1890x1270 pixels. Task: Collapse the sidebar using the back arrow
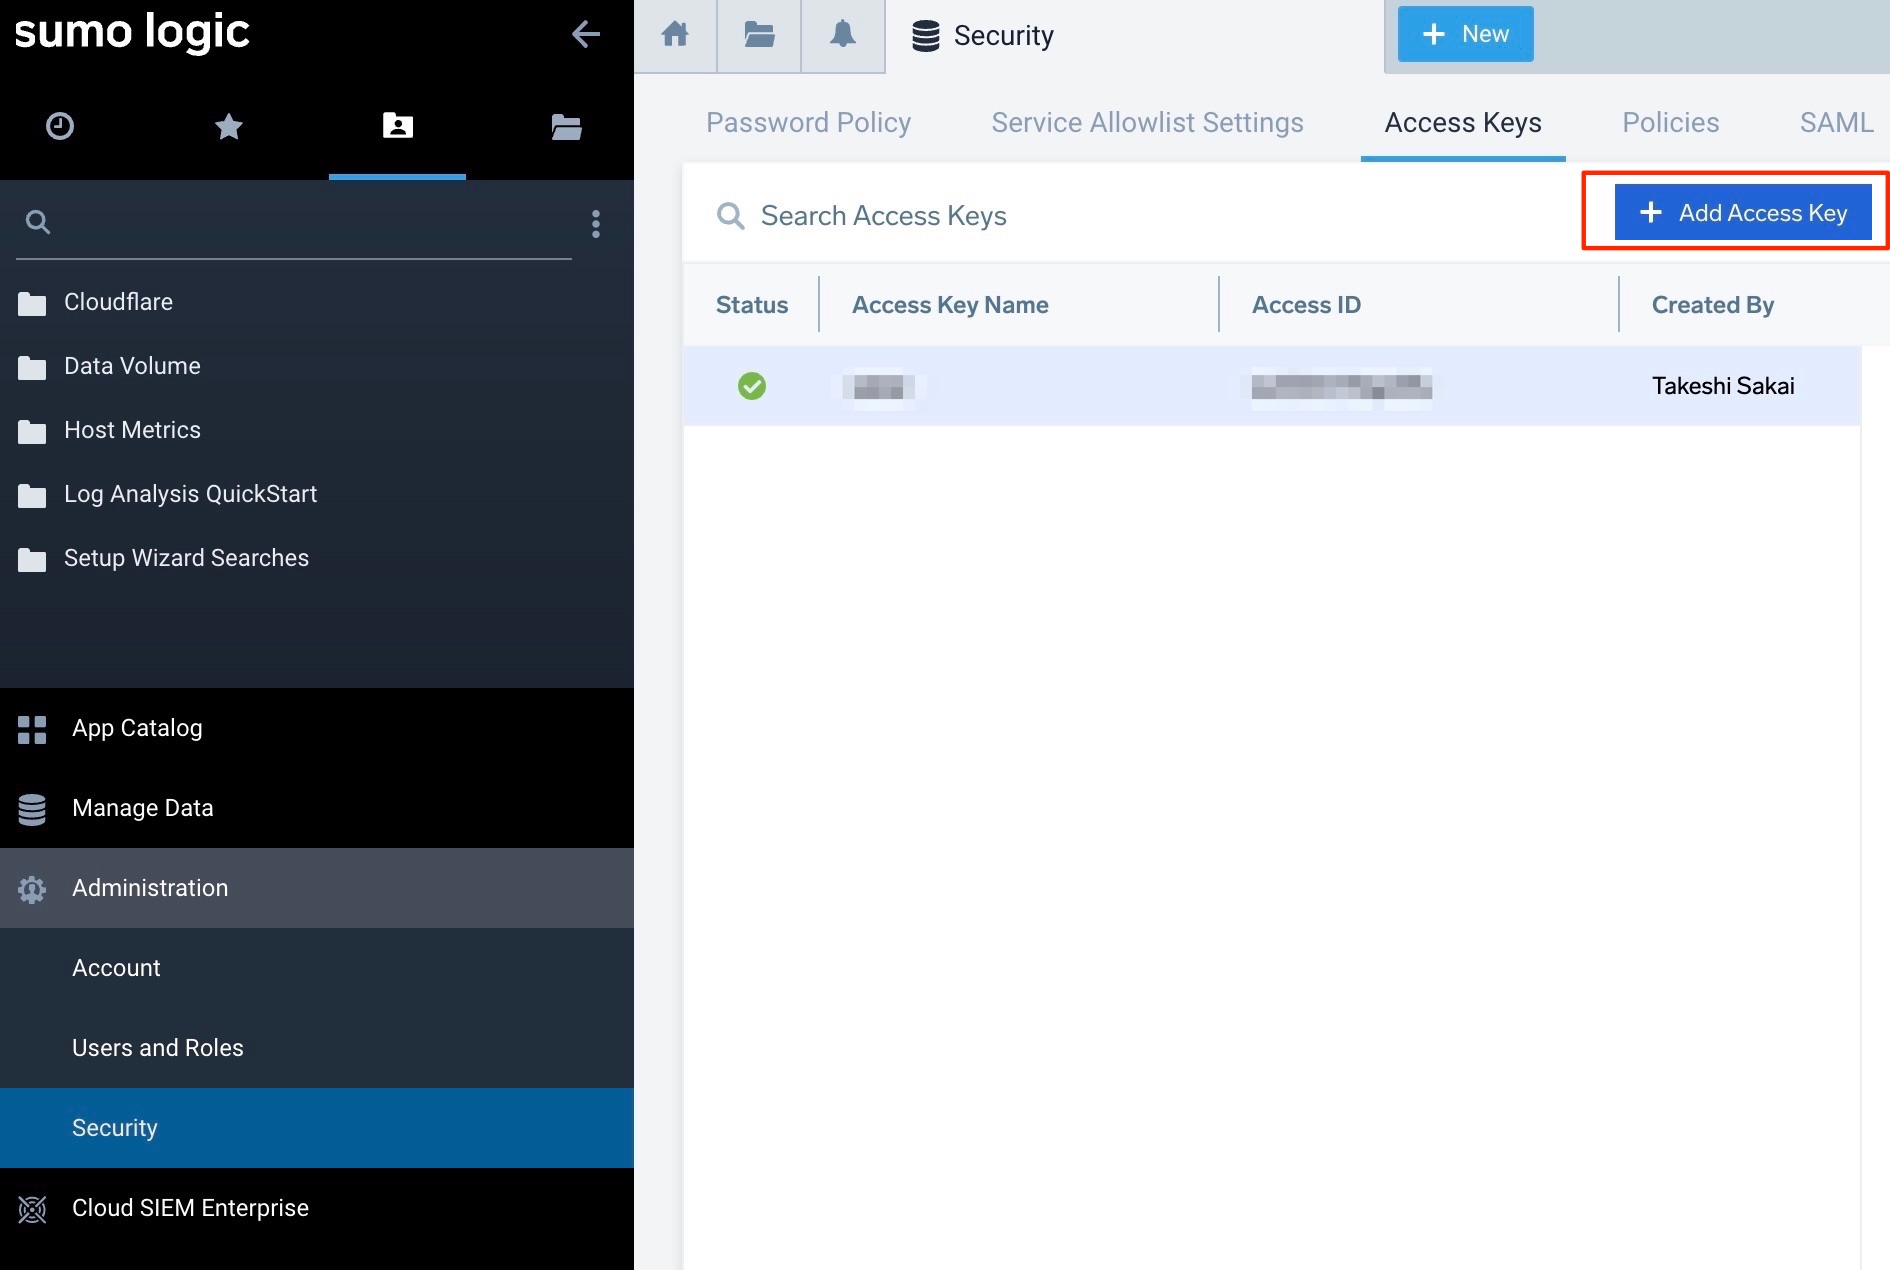[x=586, y=34]
